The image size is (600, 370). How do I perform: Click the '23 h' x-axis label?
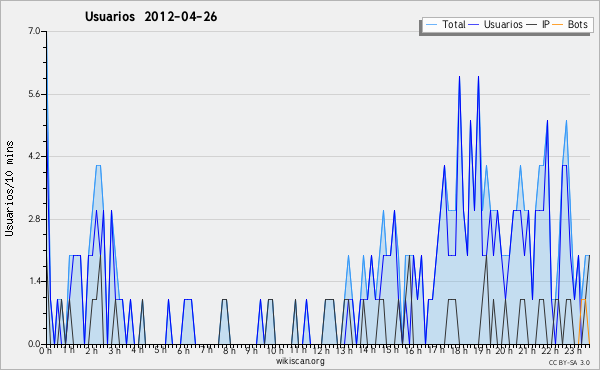click(x=573, y=351)
